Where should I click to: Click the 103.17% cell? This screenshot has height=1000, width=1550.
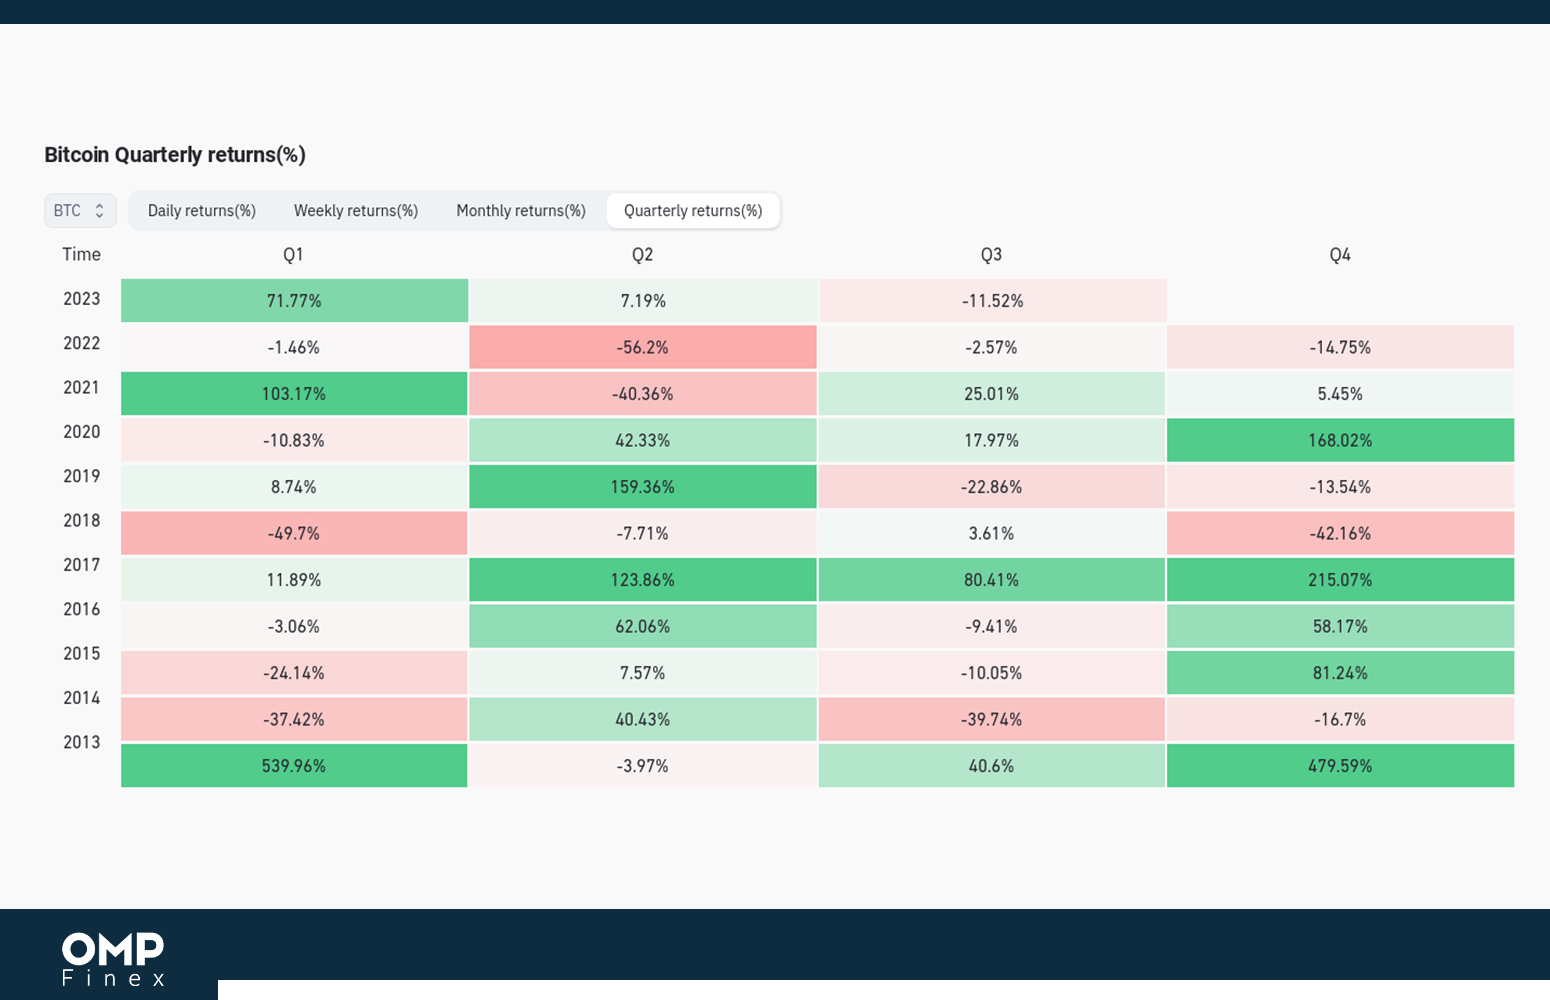click(294, 394)
